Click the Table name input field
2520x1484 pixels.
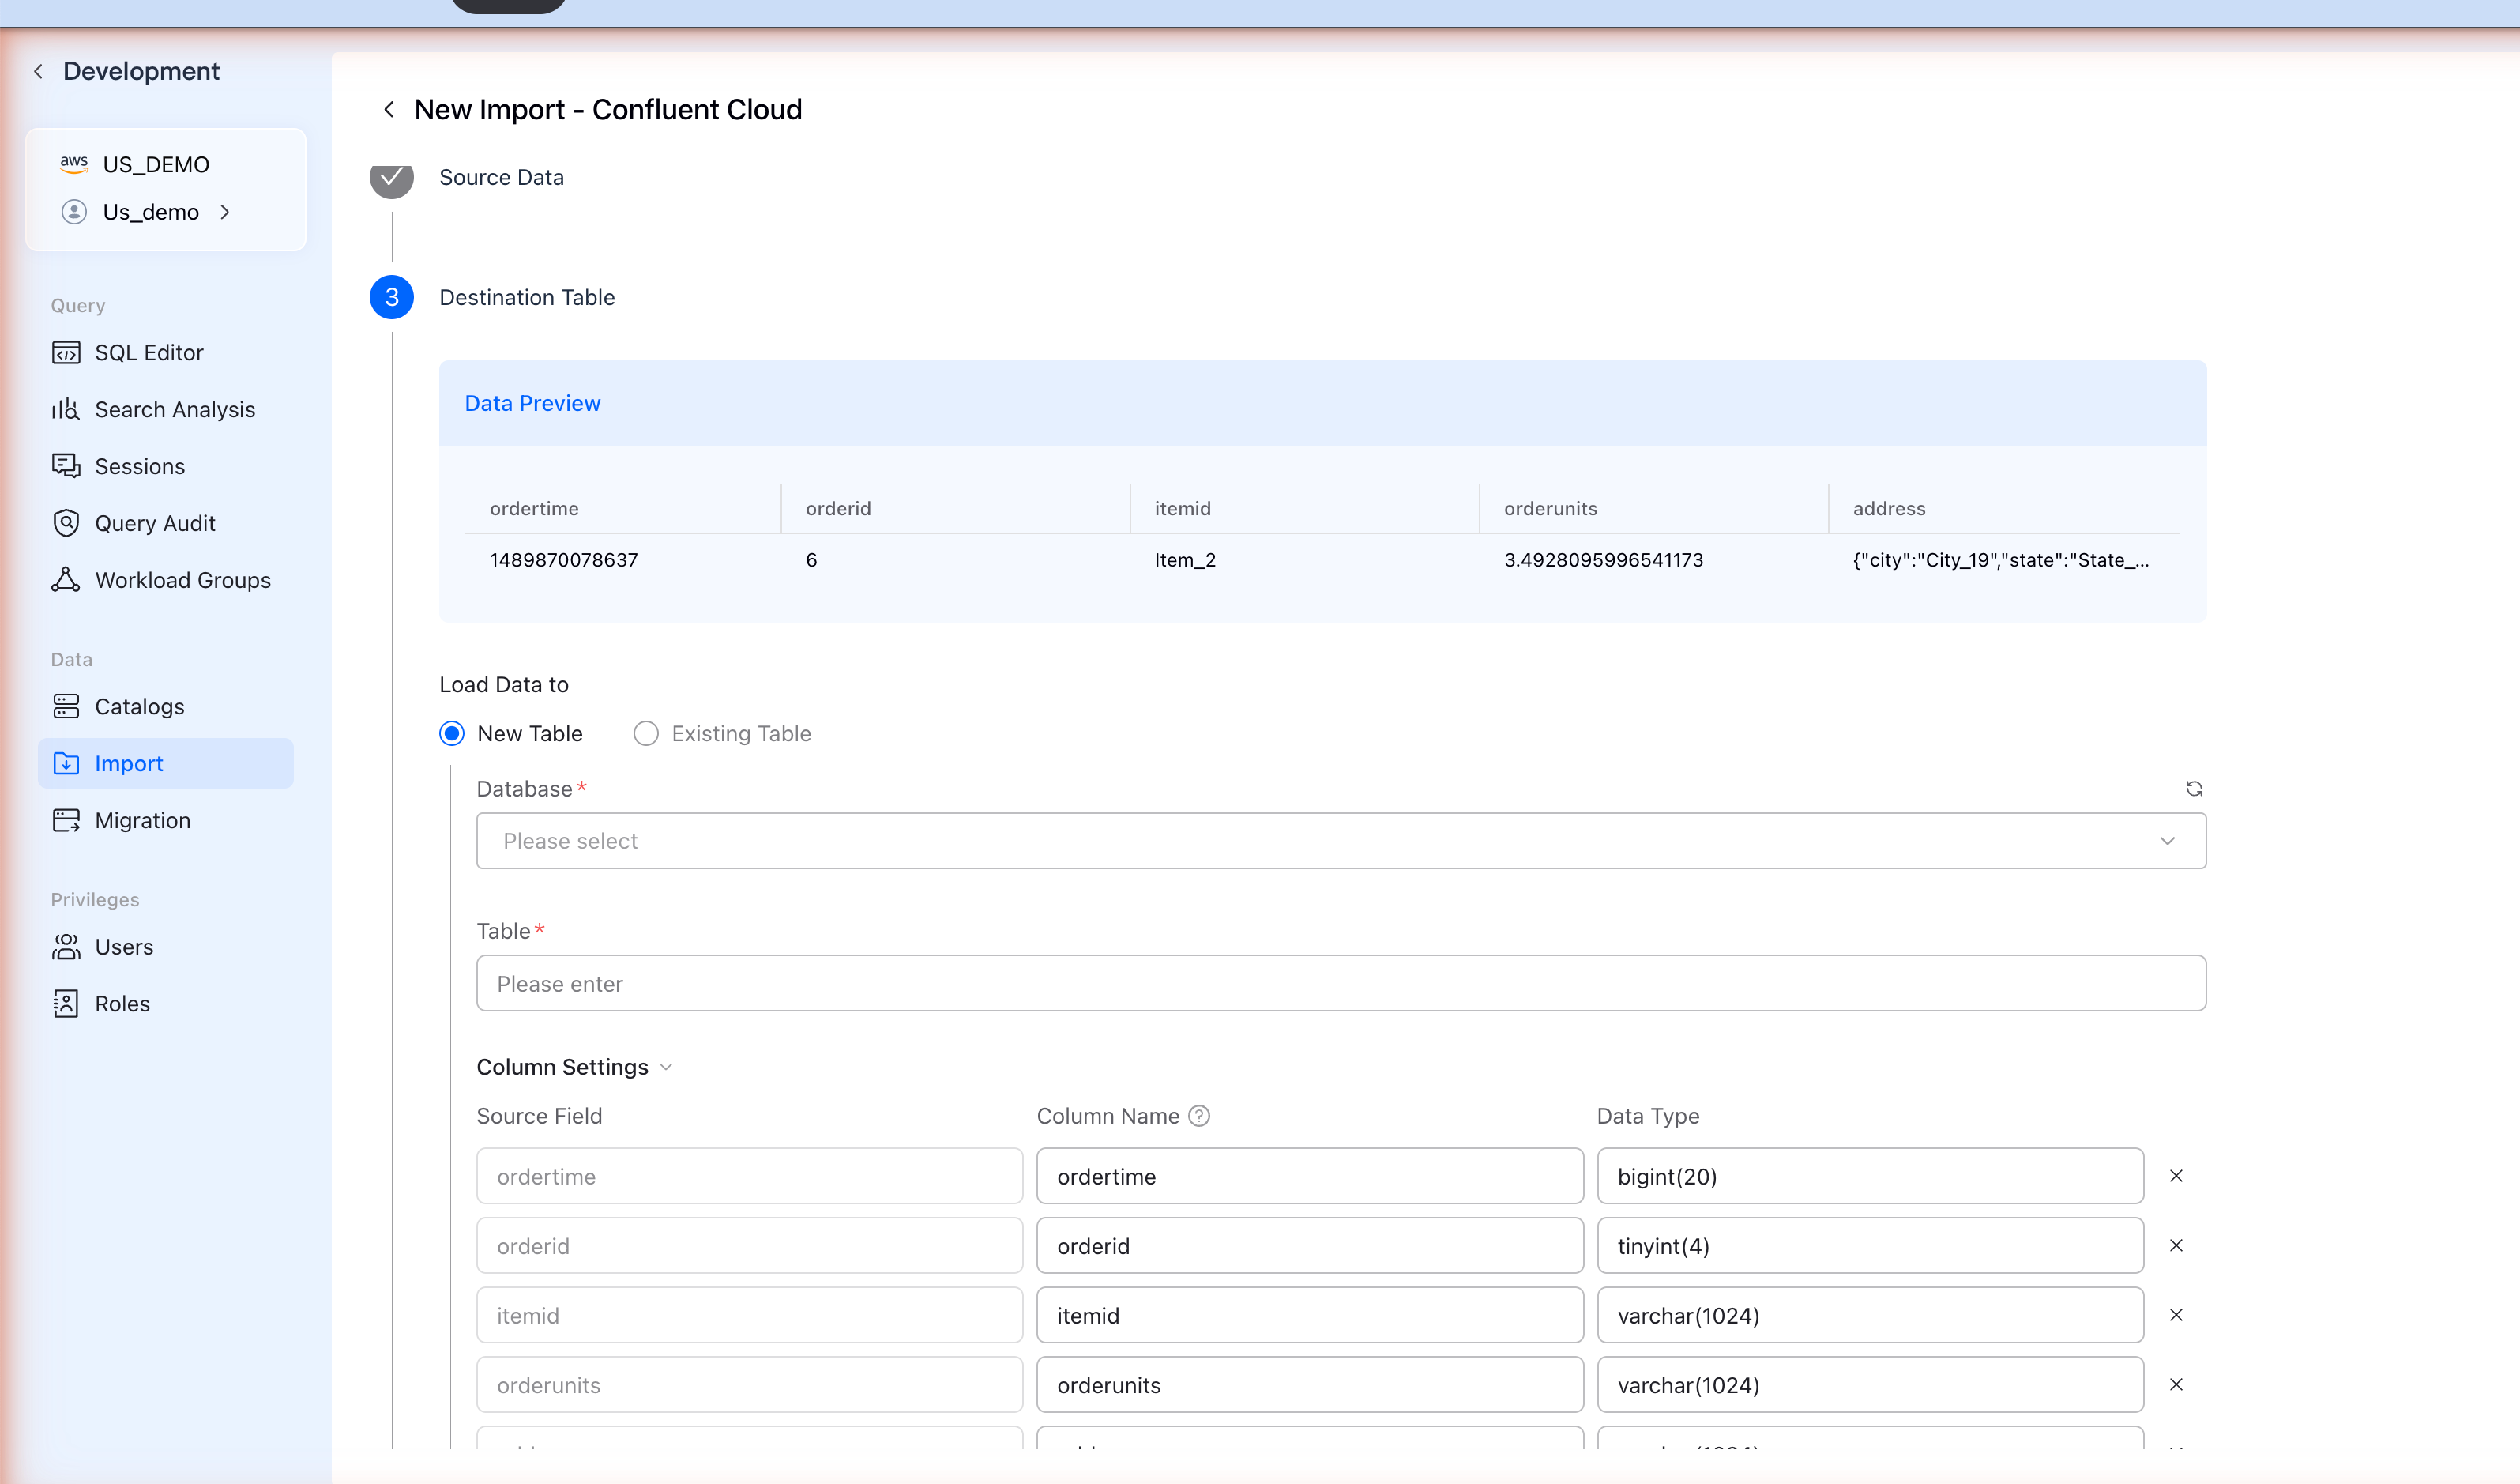[x=1340, y=984]
